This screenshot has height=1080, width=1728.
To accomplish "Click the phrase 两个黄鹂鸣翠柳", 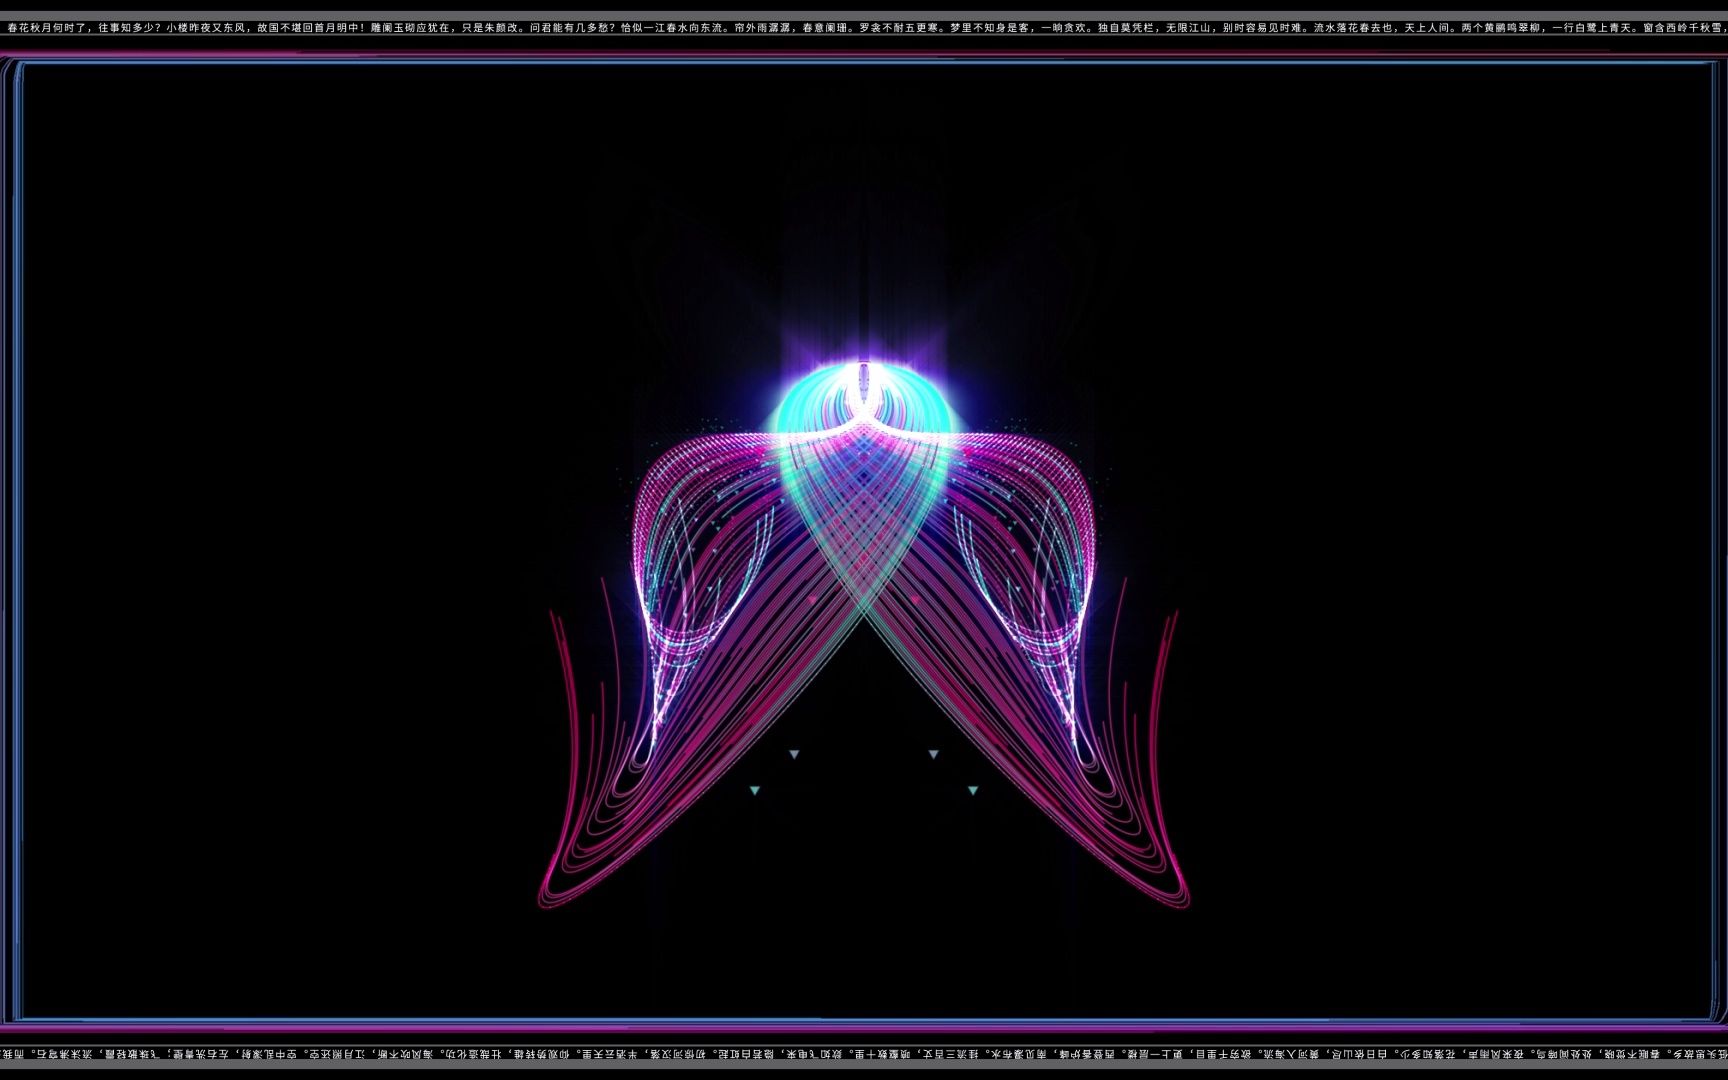I will point(1500,28).
